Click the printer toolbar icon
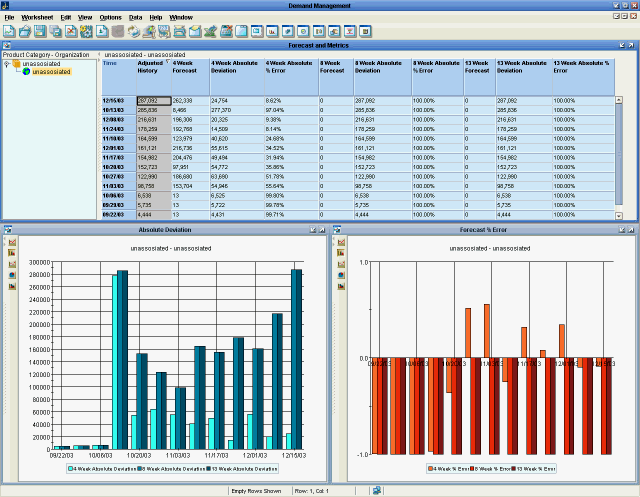This screenshot has height=497, width=640. point(180,31)
